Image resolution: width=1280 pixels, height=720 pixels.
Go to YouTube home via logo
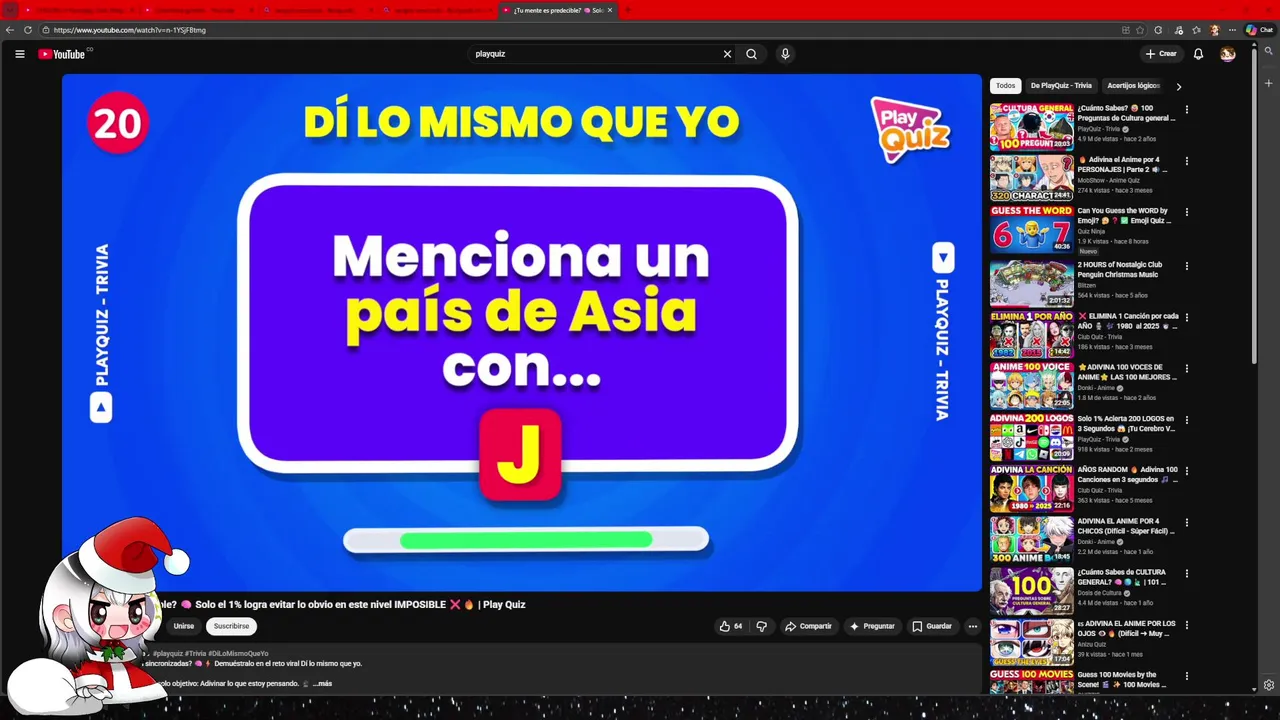pyautogui.click(x=62, y=54)
